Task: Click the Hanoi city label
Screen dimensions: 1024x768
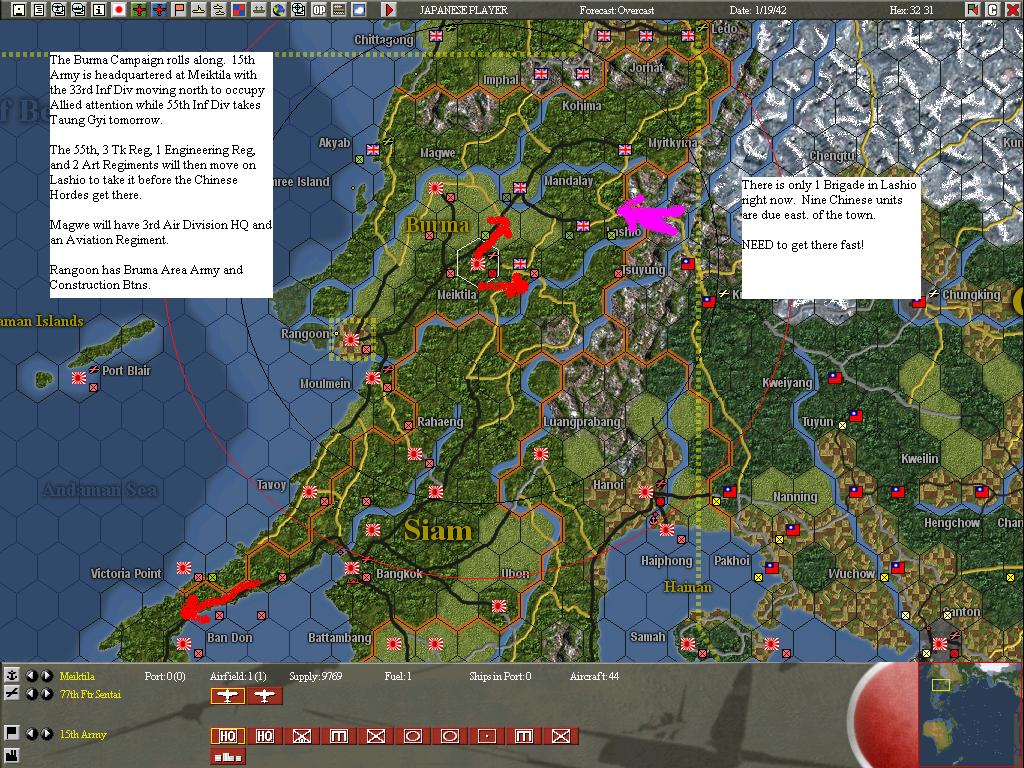Action: pyautogui.click(x=608, y=485)
